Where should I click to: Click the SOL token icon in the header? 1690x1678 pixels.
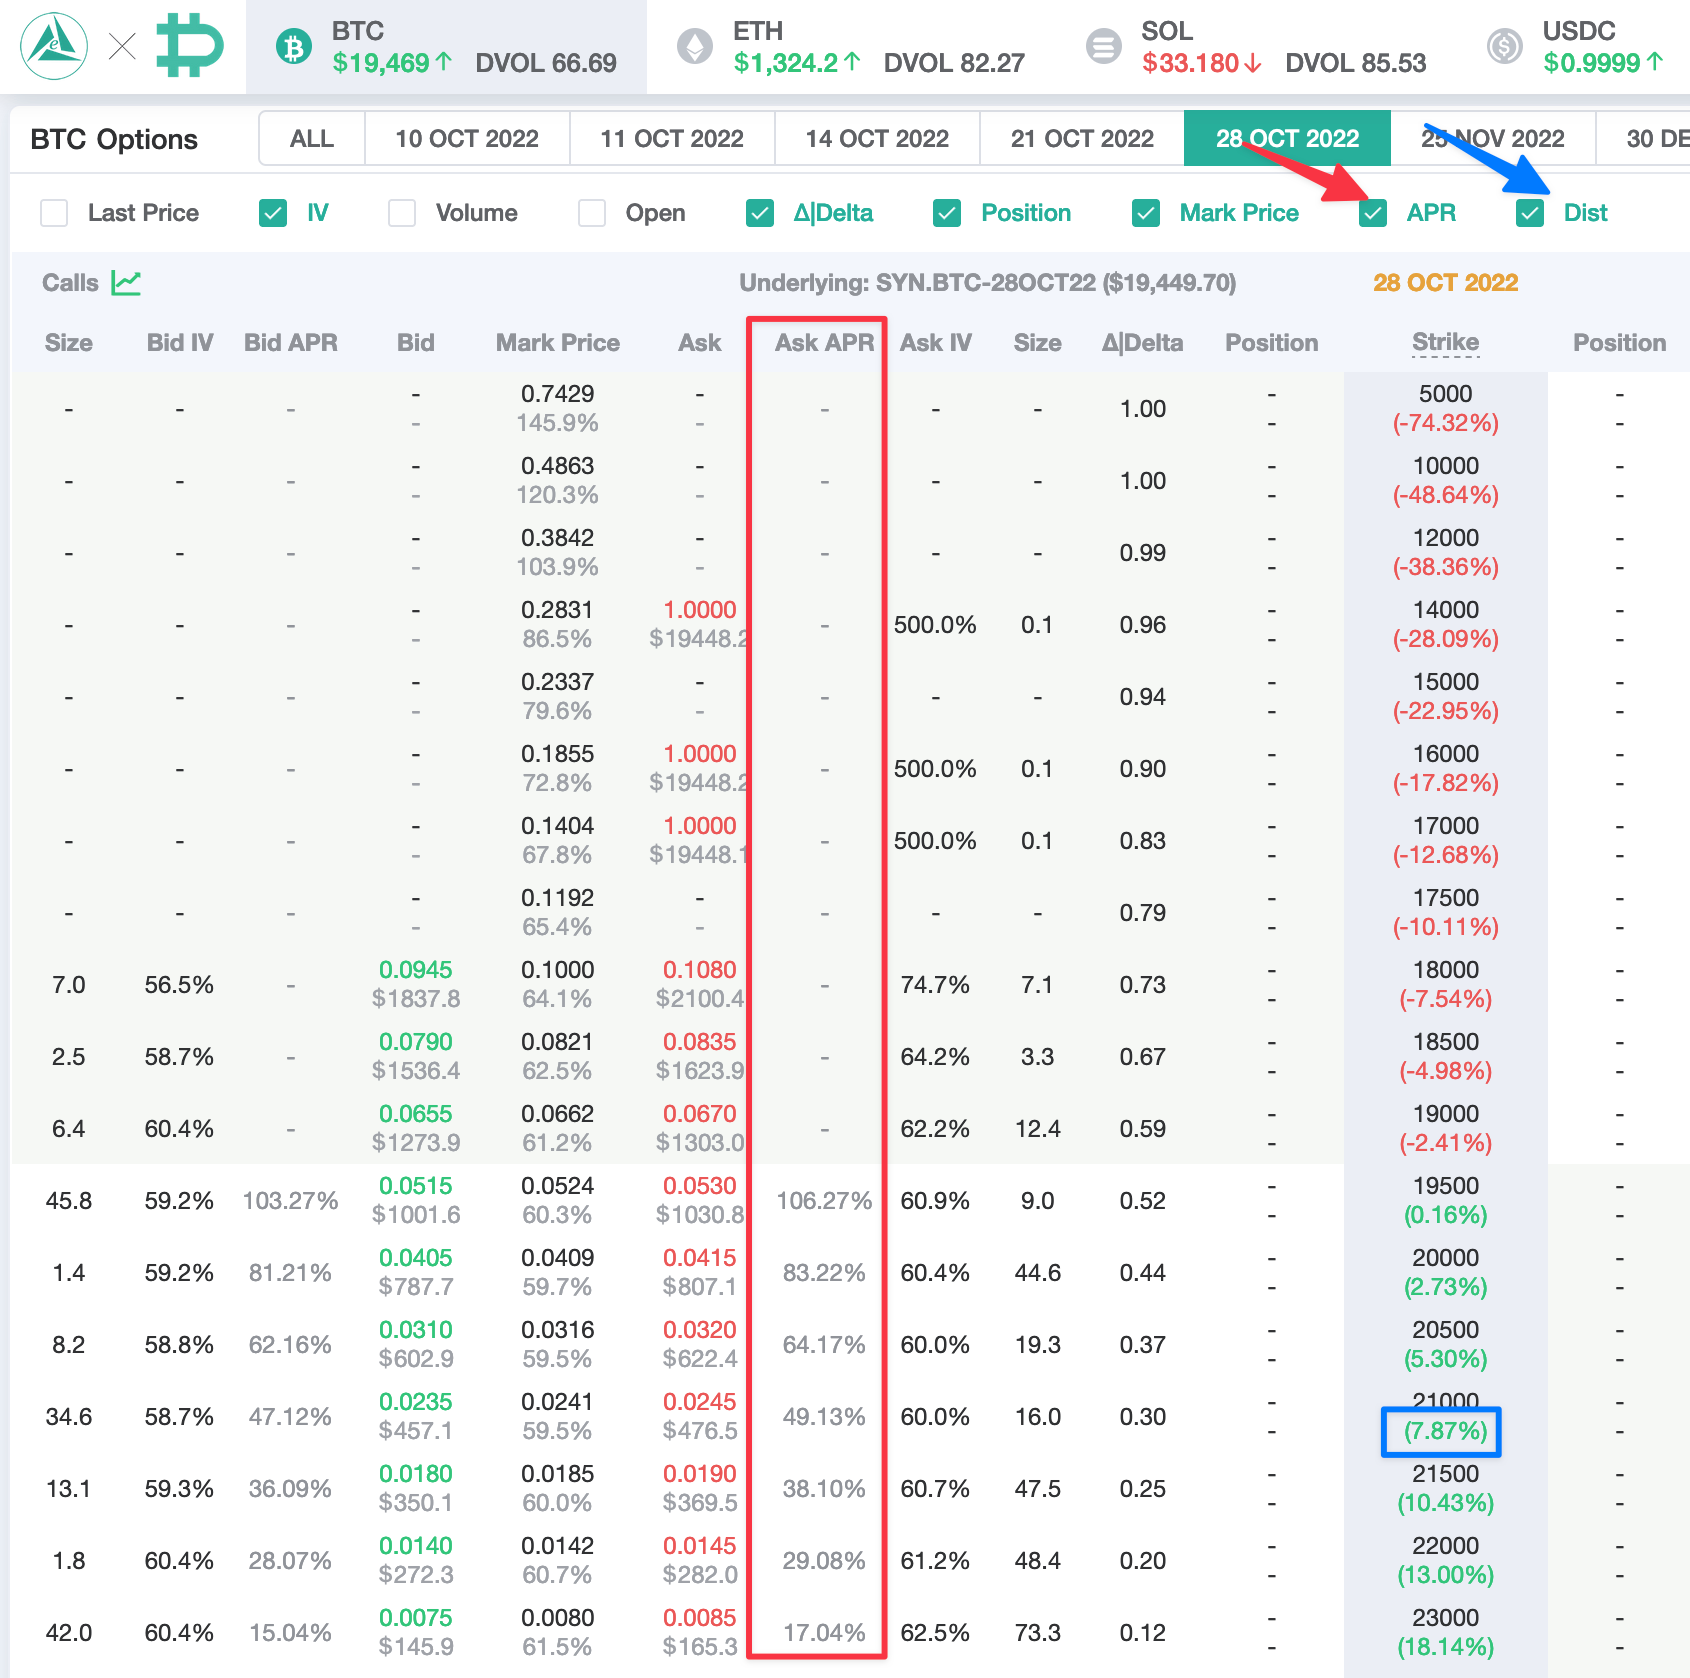click(1104, 45)
